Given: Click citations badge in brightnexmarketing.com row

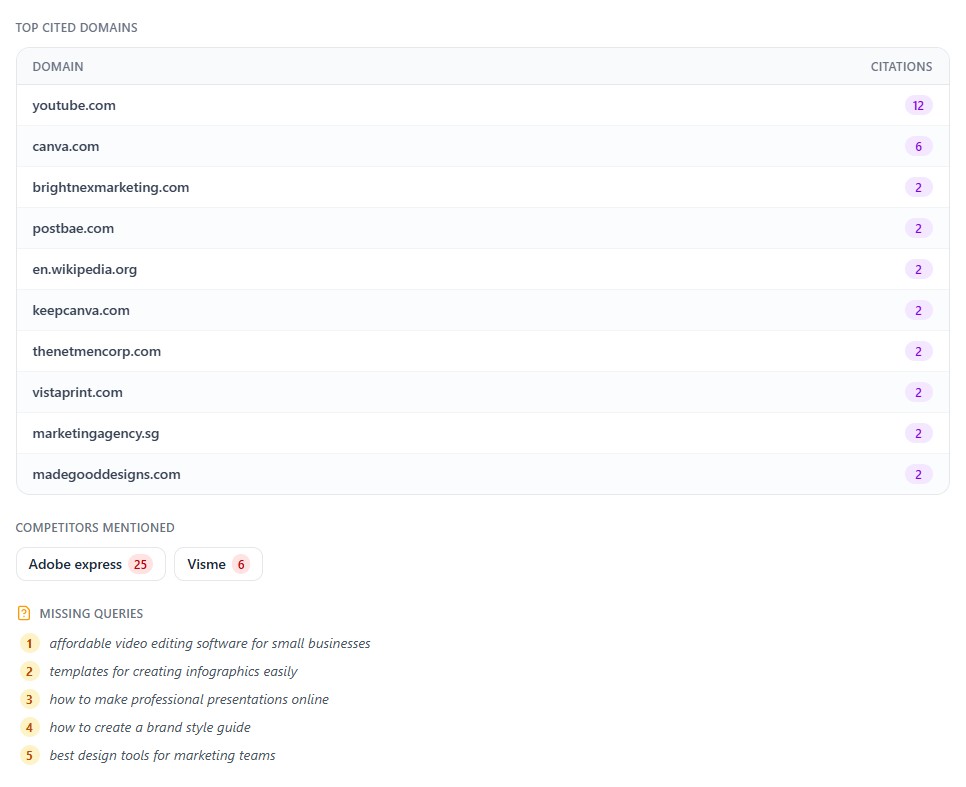Looking at the screenshot, I should tap(918, 187).
